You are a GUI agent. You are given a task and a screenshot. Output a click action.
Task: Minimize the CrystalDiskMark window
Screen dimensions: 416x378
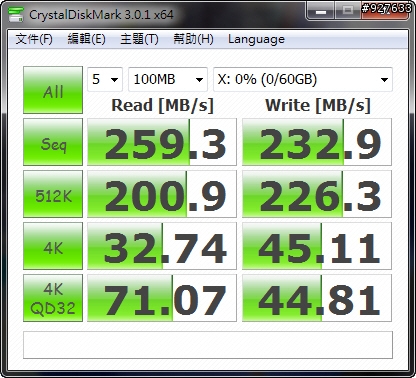(320, 11)
